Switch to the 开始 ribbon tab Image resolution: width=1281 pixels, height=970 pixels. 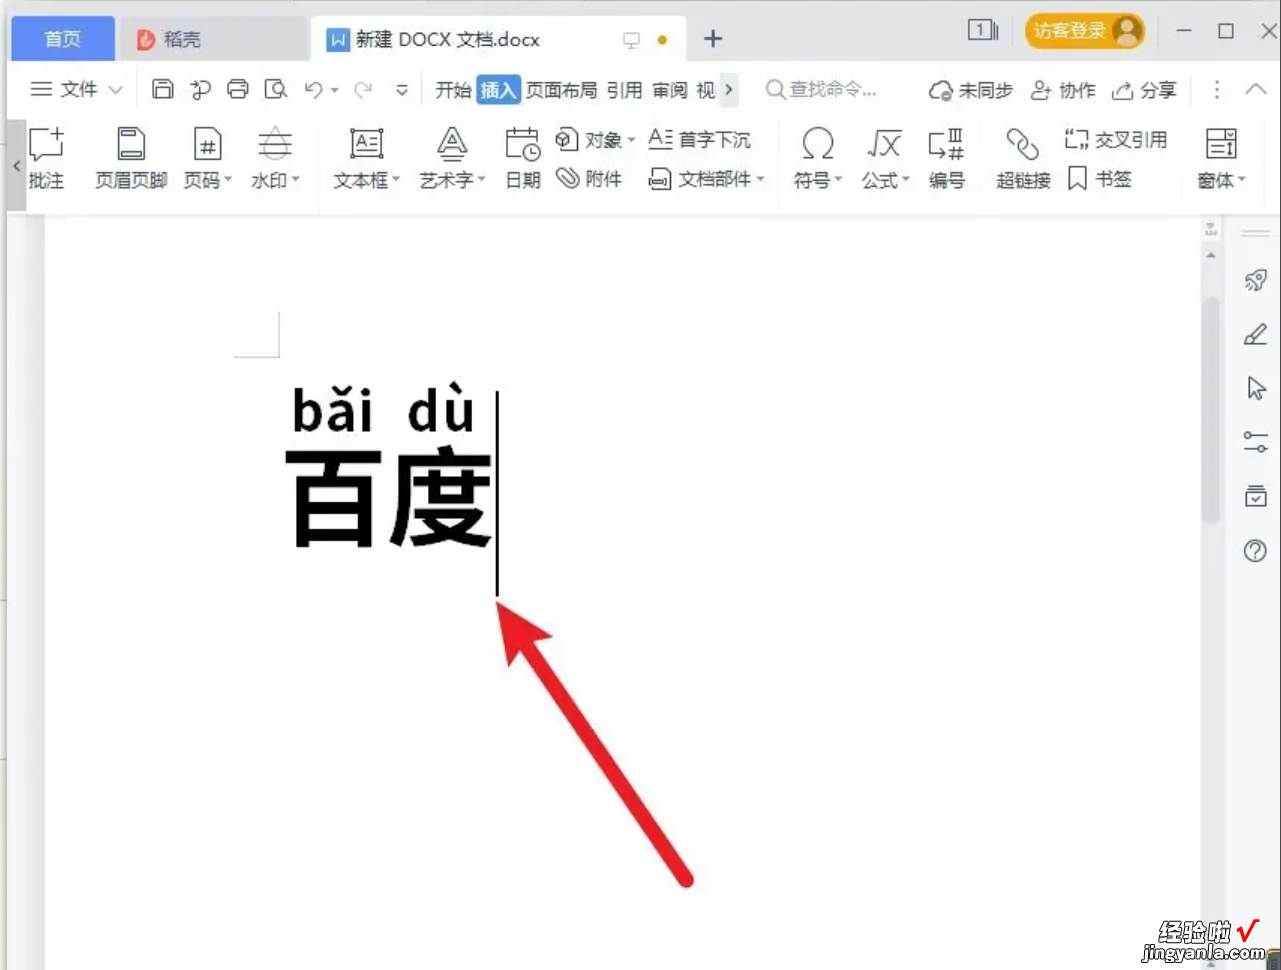pyautogui.click(x=453, y=90)
